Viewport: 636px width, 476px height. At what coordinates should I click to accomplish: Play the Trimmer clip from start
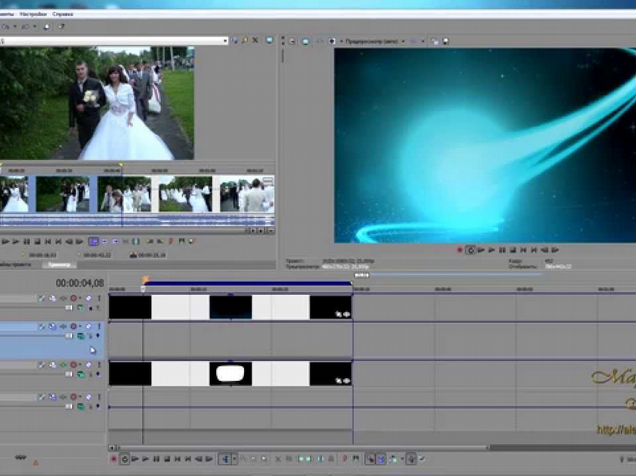click(6, 242)
